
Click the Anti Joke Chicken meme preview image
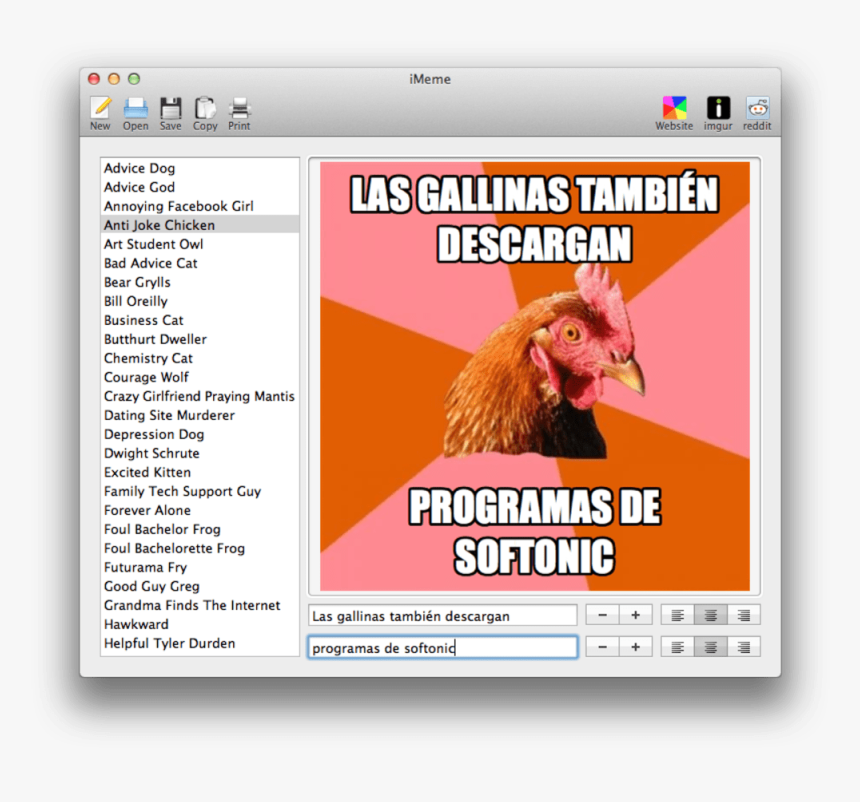coord(534,376)
